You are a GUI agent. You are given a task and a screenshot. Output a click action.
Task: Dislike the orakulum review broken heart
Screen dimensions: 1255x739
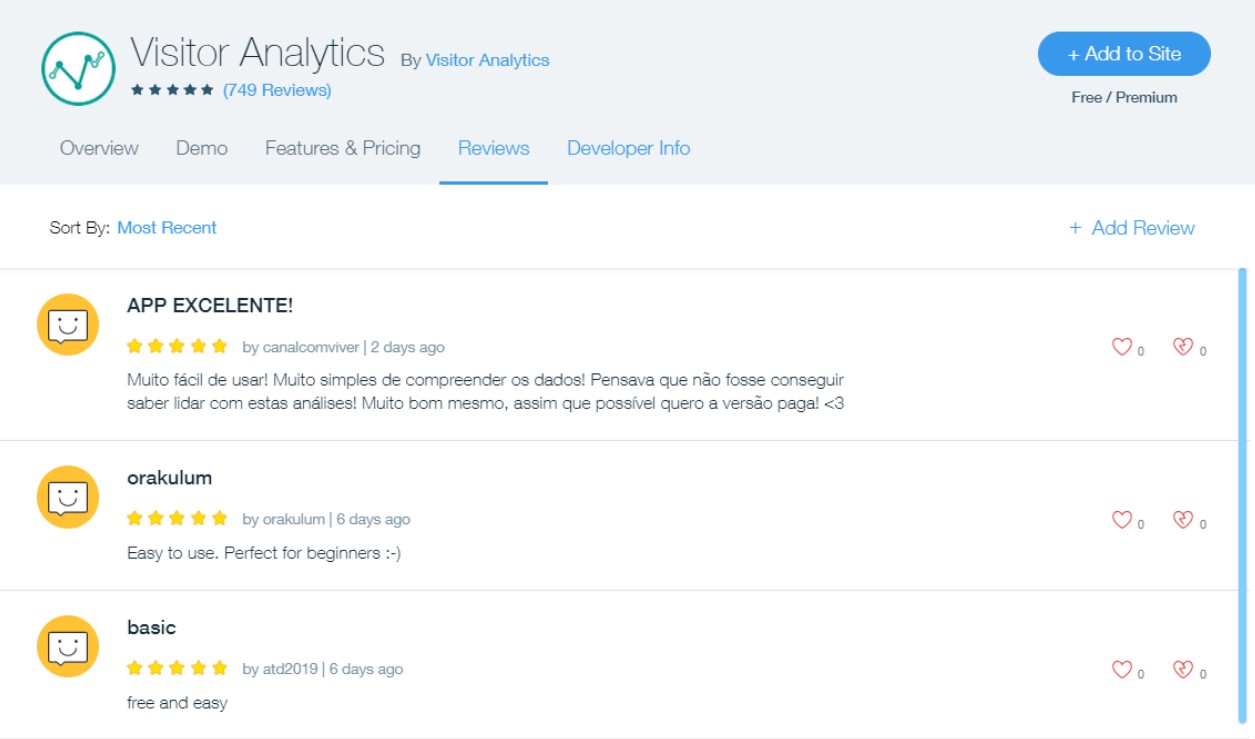[x=1183, y=520]
